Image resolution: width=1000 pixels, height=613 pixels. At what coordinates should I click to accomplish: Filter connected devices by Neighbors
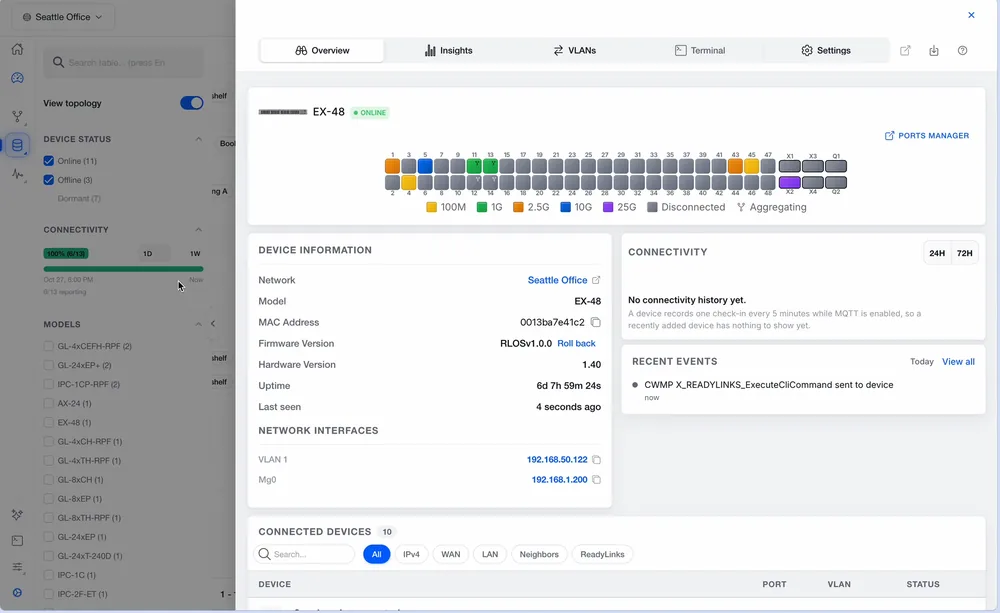click(x=539, y=554)
